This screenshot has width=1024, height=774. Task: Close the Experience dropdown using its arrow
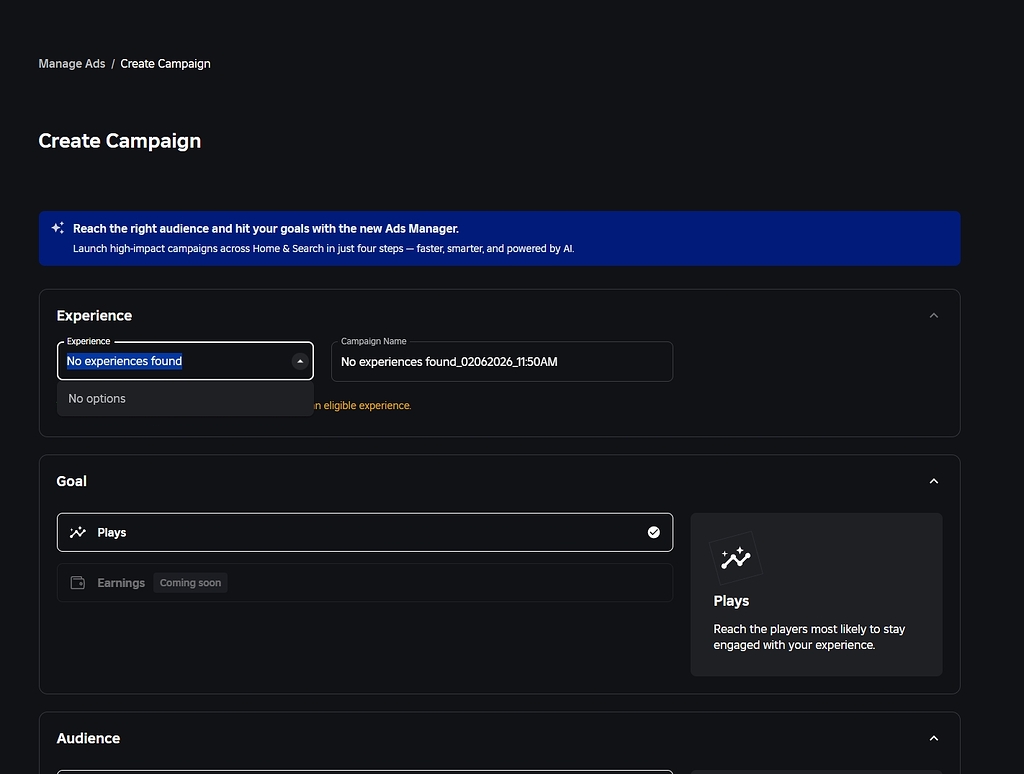(x=300, y=361)
